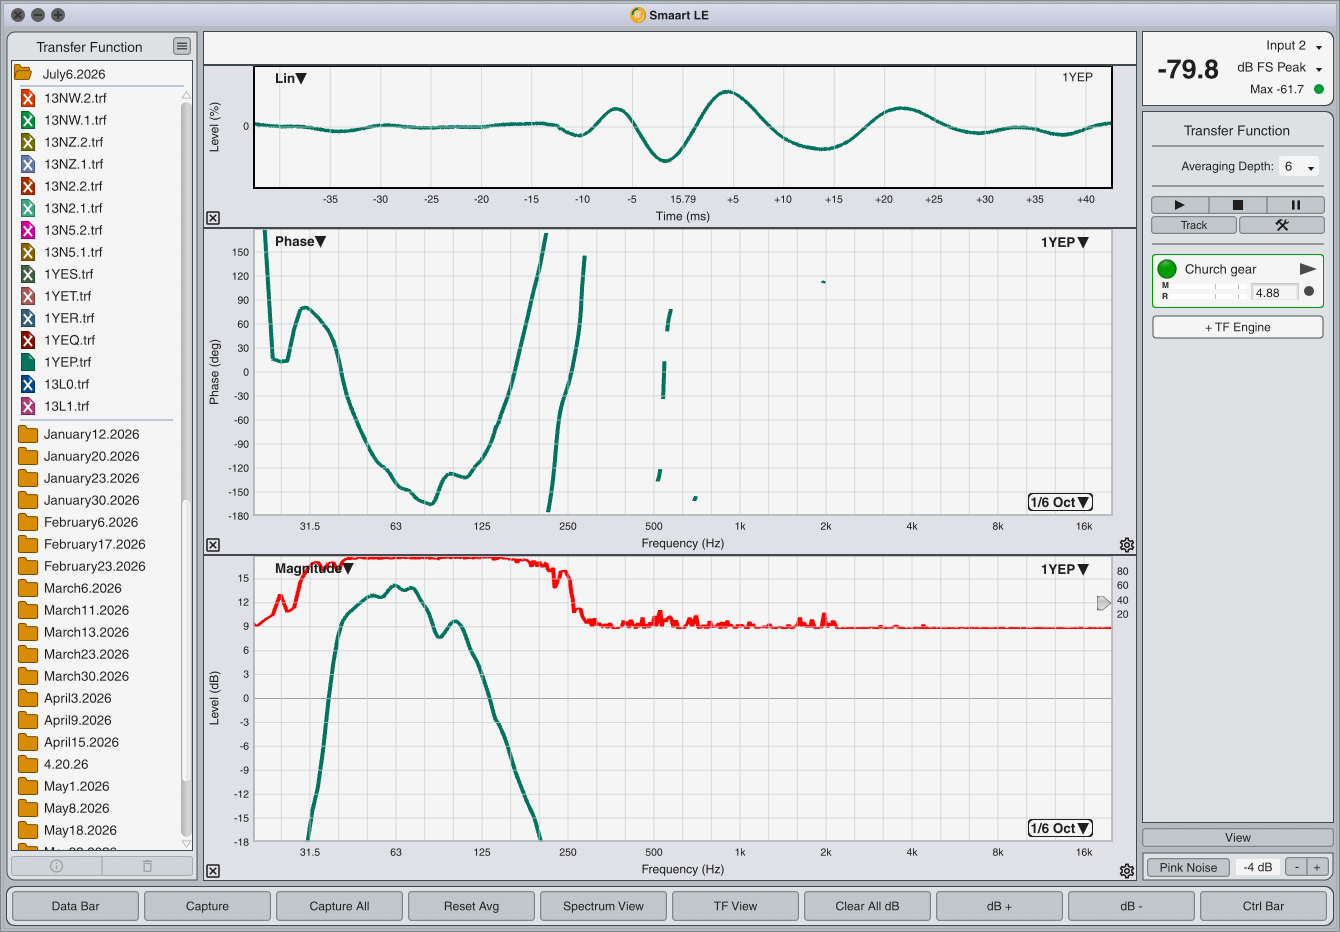Image resolution: width=1340 pixels, height=932 pixels.
Task: Click the + TF Engine button
Action: [1237, 327]
